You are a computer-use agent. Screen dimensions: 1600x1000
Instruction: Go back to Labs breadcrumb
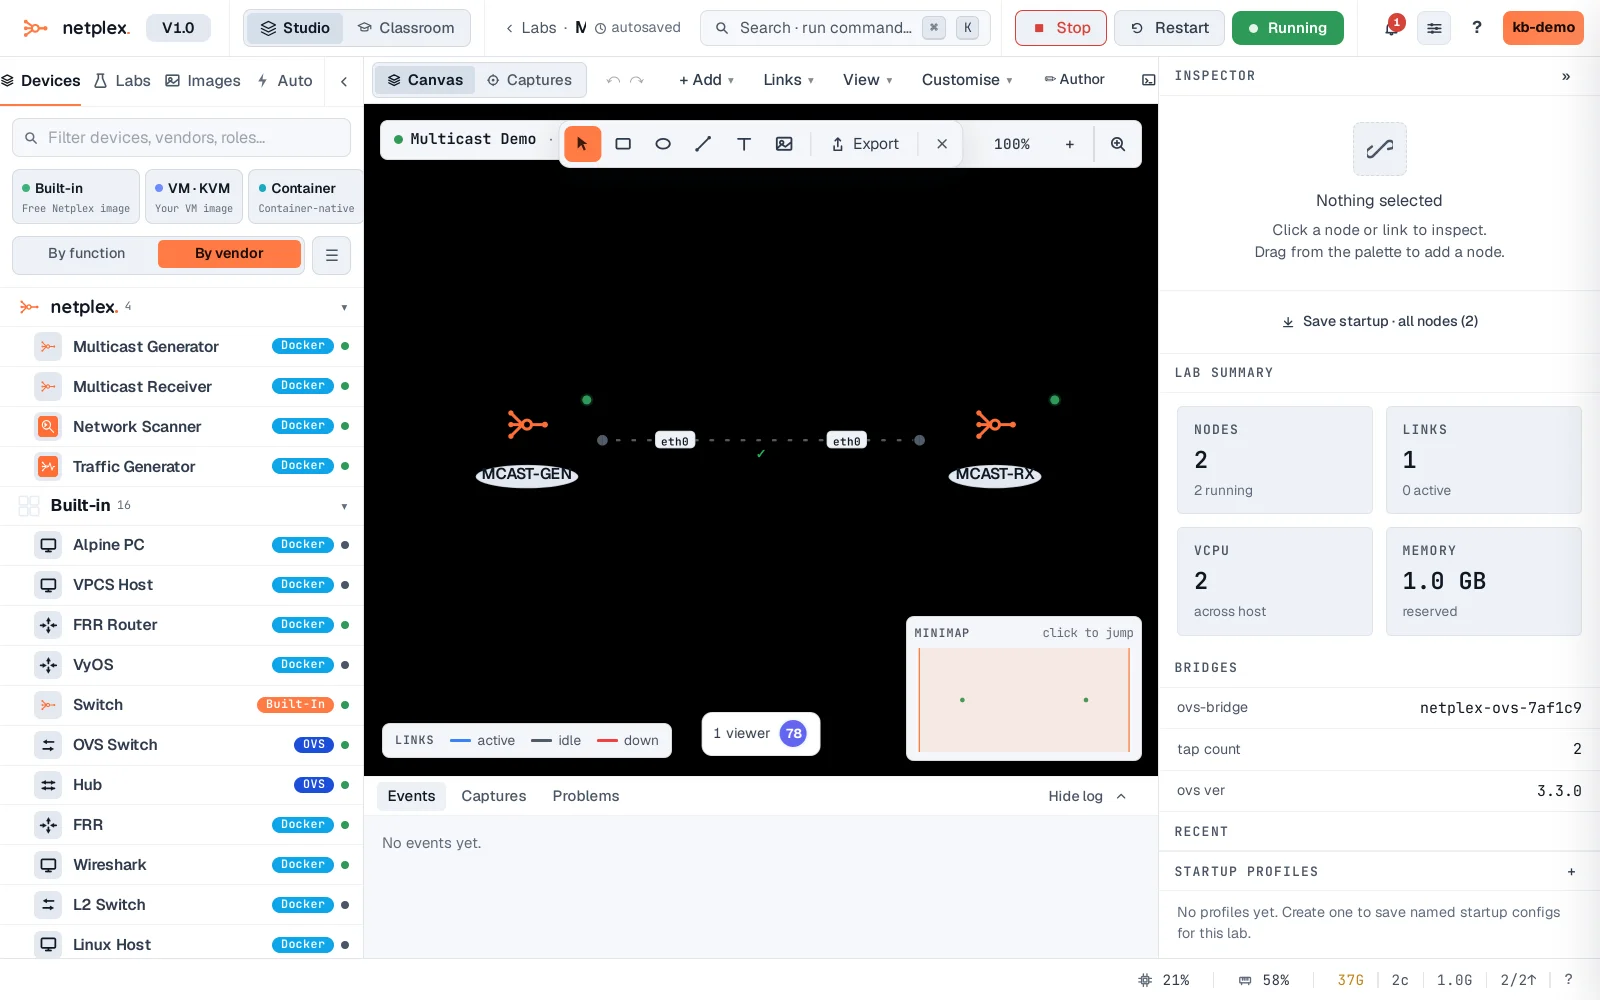point(530,28)
